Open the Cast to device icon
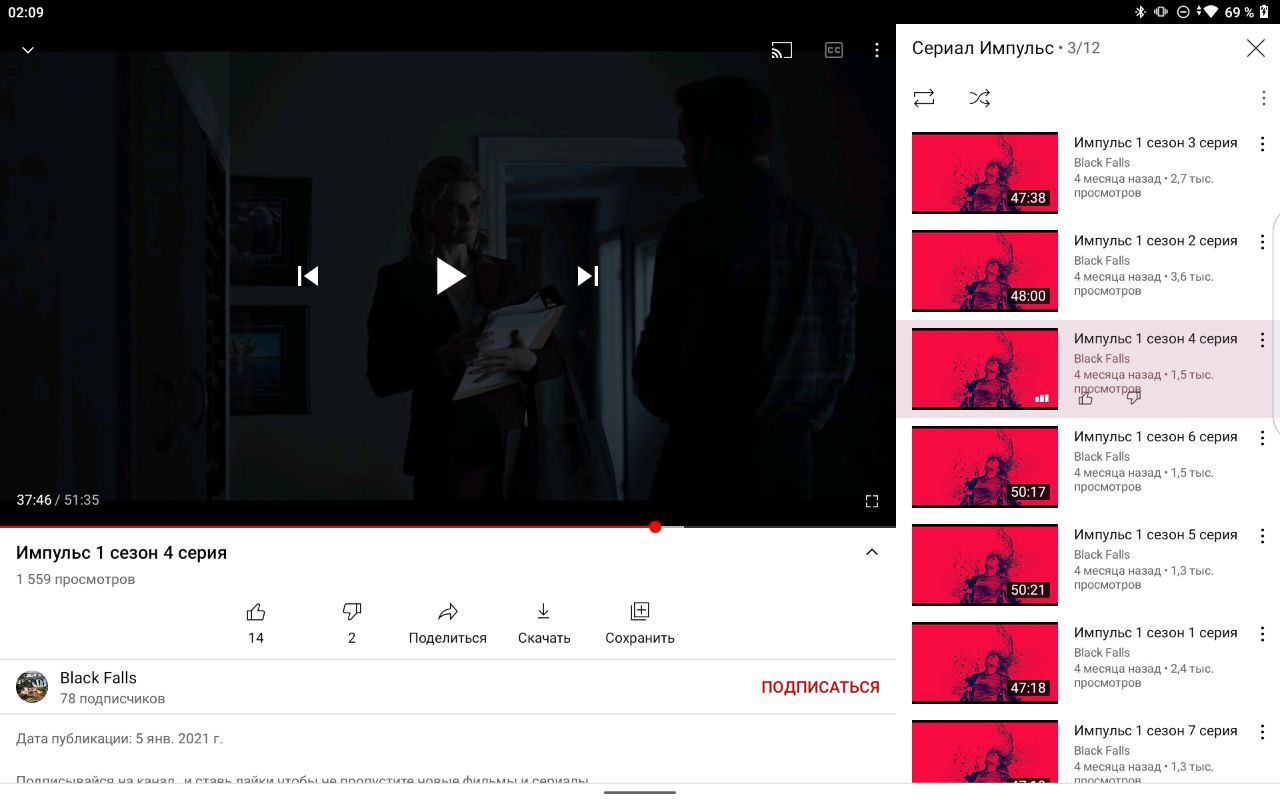 [782, 50]
